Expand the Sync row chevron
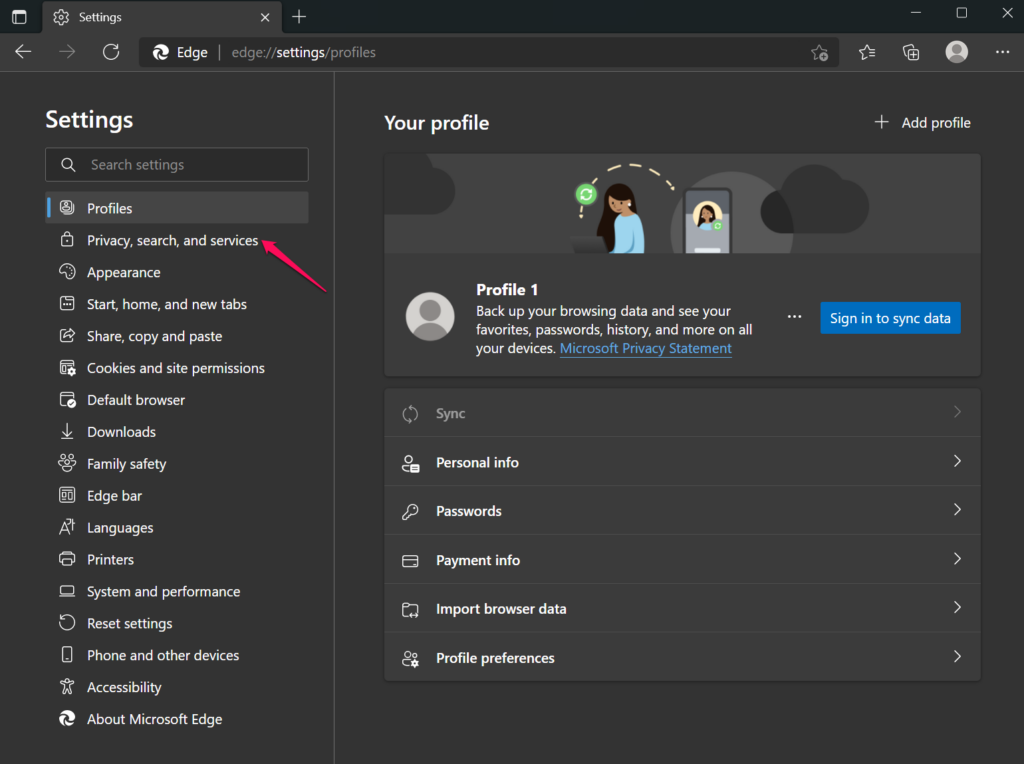Viewport: 1024px width, 764px height. click(x=957, y=412)
